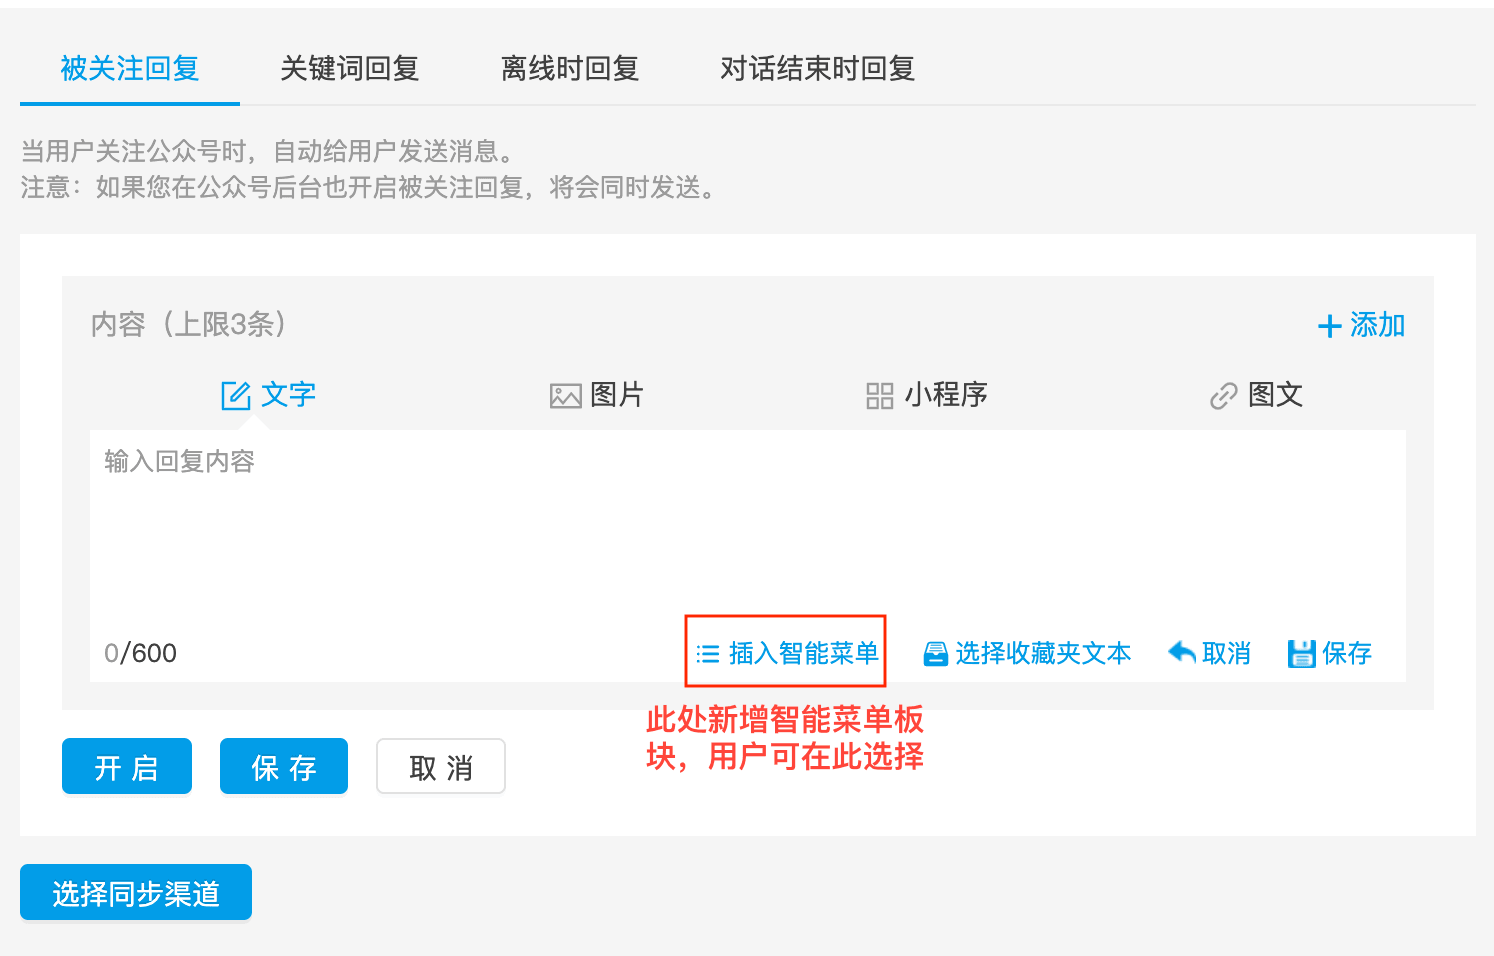This screenshot has height=956, width=1494.
Task: Click the + 添加 link
Action: point(1362,325)
